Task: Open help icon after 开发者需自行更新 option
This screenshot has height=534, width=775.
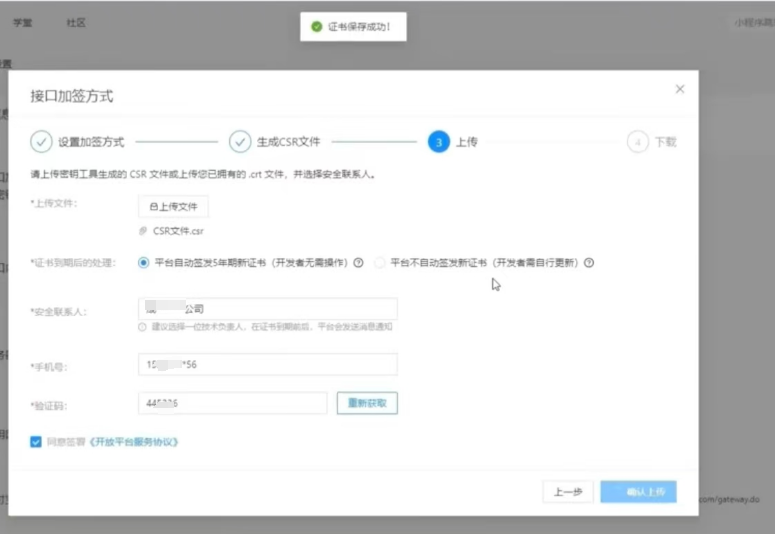Action: click(589, 263)
